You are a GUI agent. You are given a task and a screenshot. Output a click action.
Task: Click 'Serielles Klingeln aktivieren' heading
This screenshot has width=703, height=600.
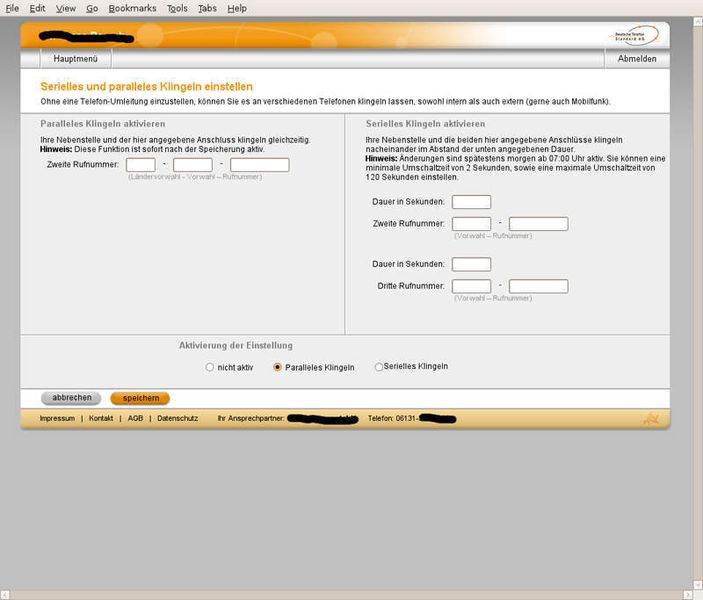tap(425, 124)
